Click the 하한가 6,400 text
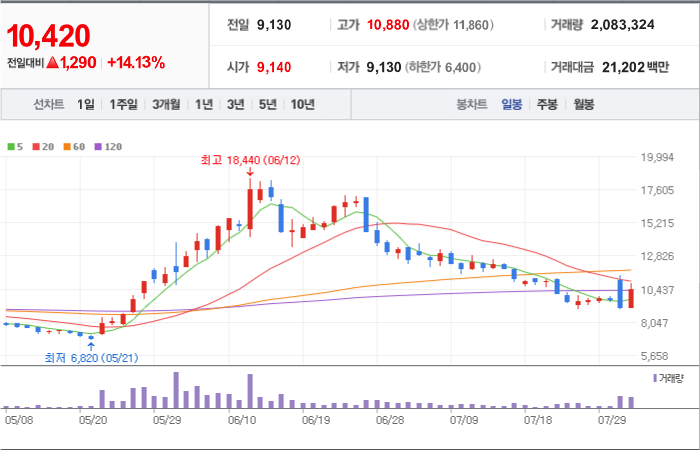 (x=442, y=67)
